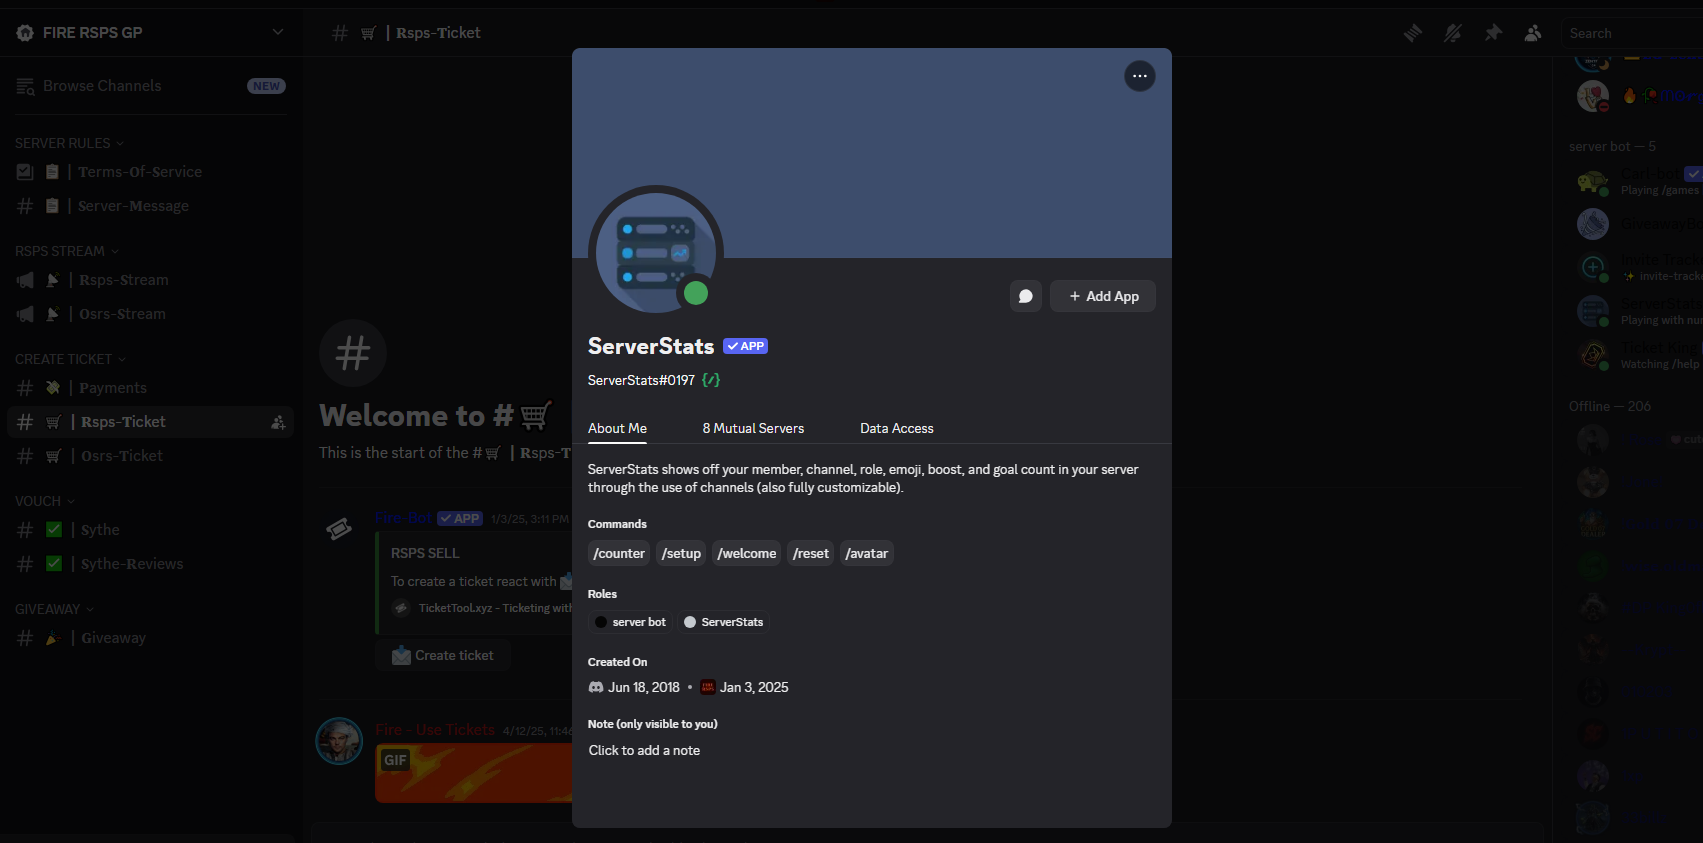Screen dimensions: 1703x843
Task: Click the rules checkbox icon beside Terms-Of-Service
Action: coord(25,172)
